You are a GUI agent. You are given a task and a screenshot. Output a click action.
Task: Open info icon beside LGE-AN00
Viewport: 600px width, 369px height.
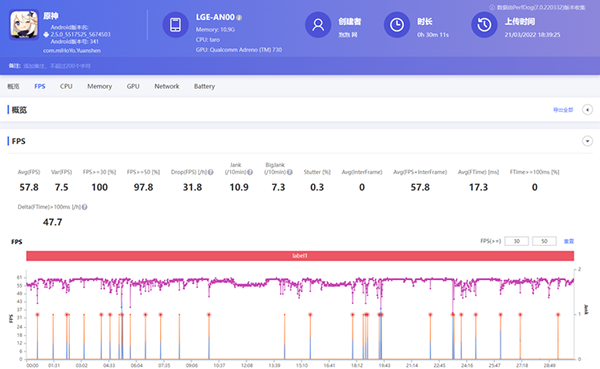(x=239, y=18)
